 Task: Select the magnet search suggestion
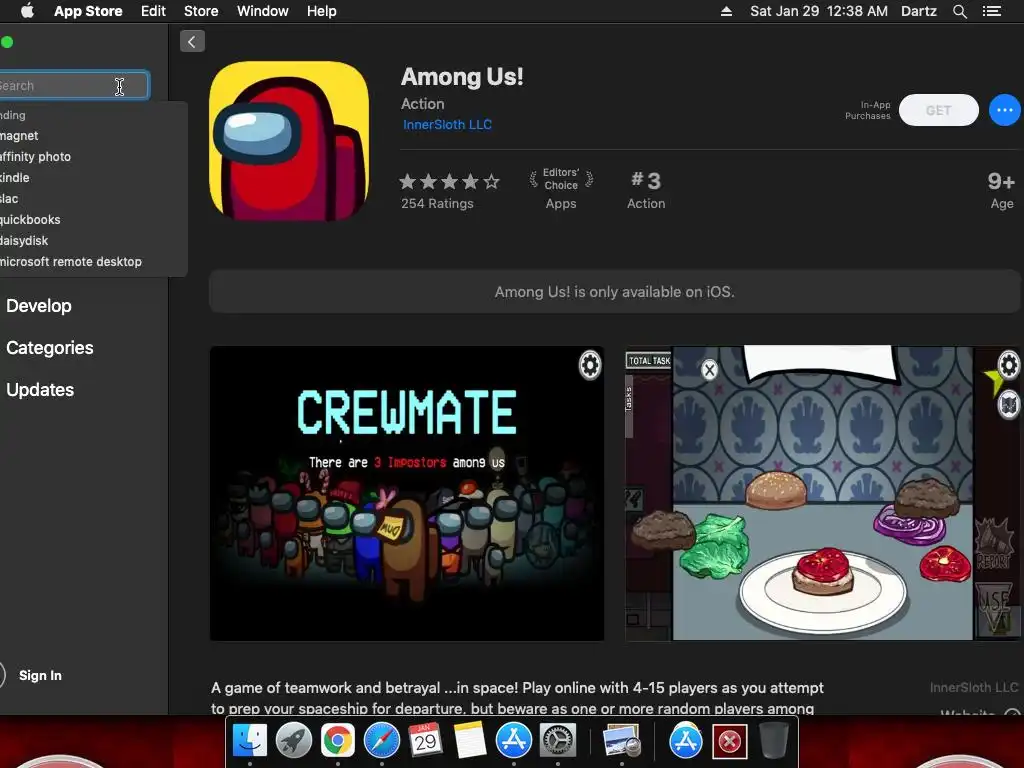coord(20,136)
